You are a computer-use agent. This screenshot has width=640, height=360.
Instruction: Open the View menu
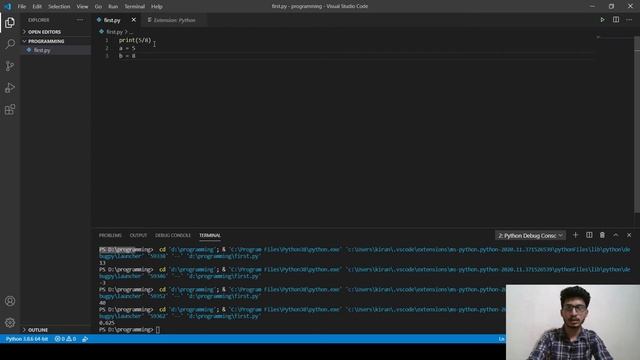click(x=82, y=7)
